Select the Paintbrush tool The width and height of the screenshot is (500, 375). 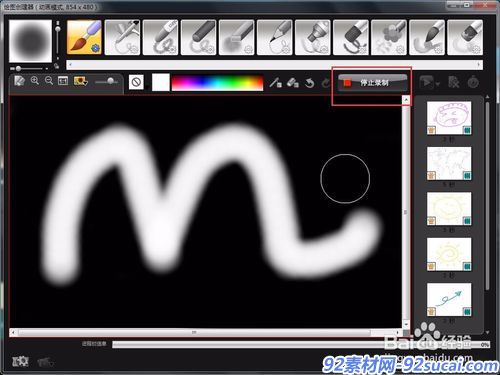[84, 37]
